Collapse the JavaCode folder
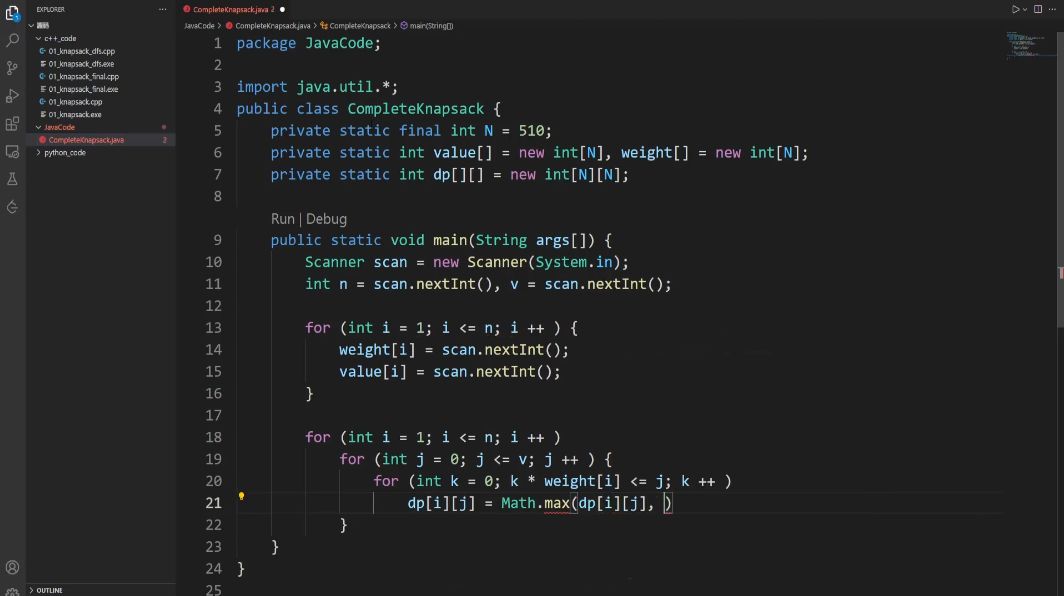The width and height of the screenshot is (1064, 596). coord(39,127)
